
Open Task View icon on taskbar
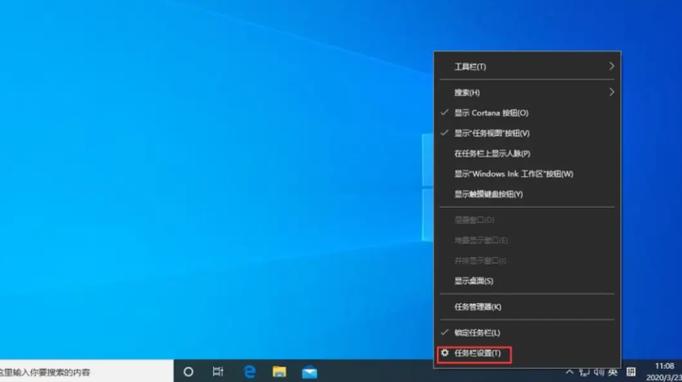pos(217,372)
